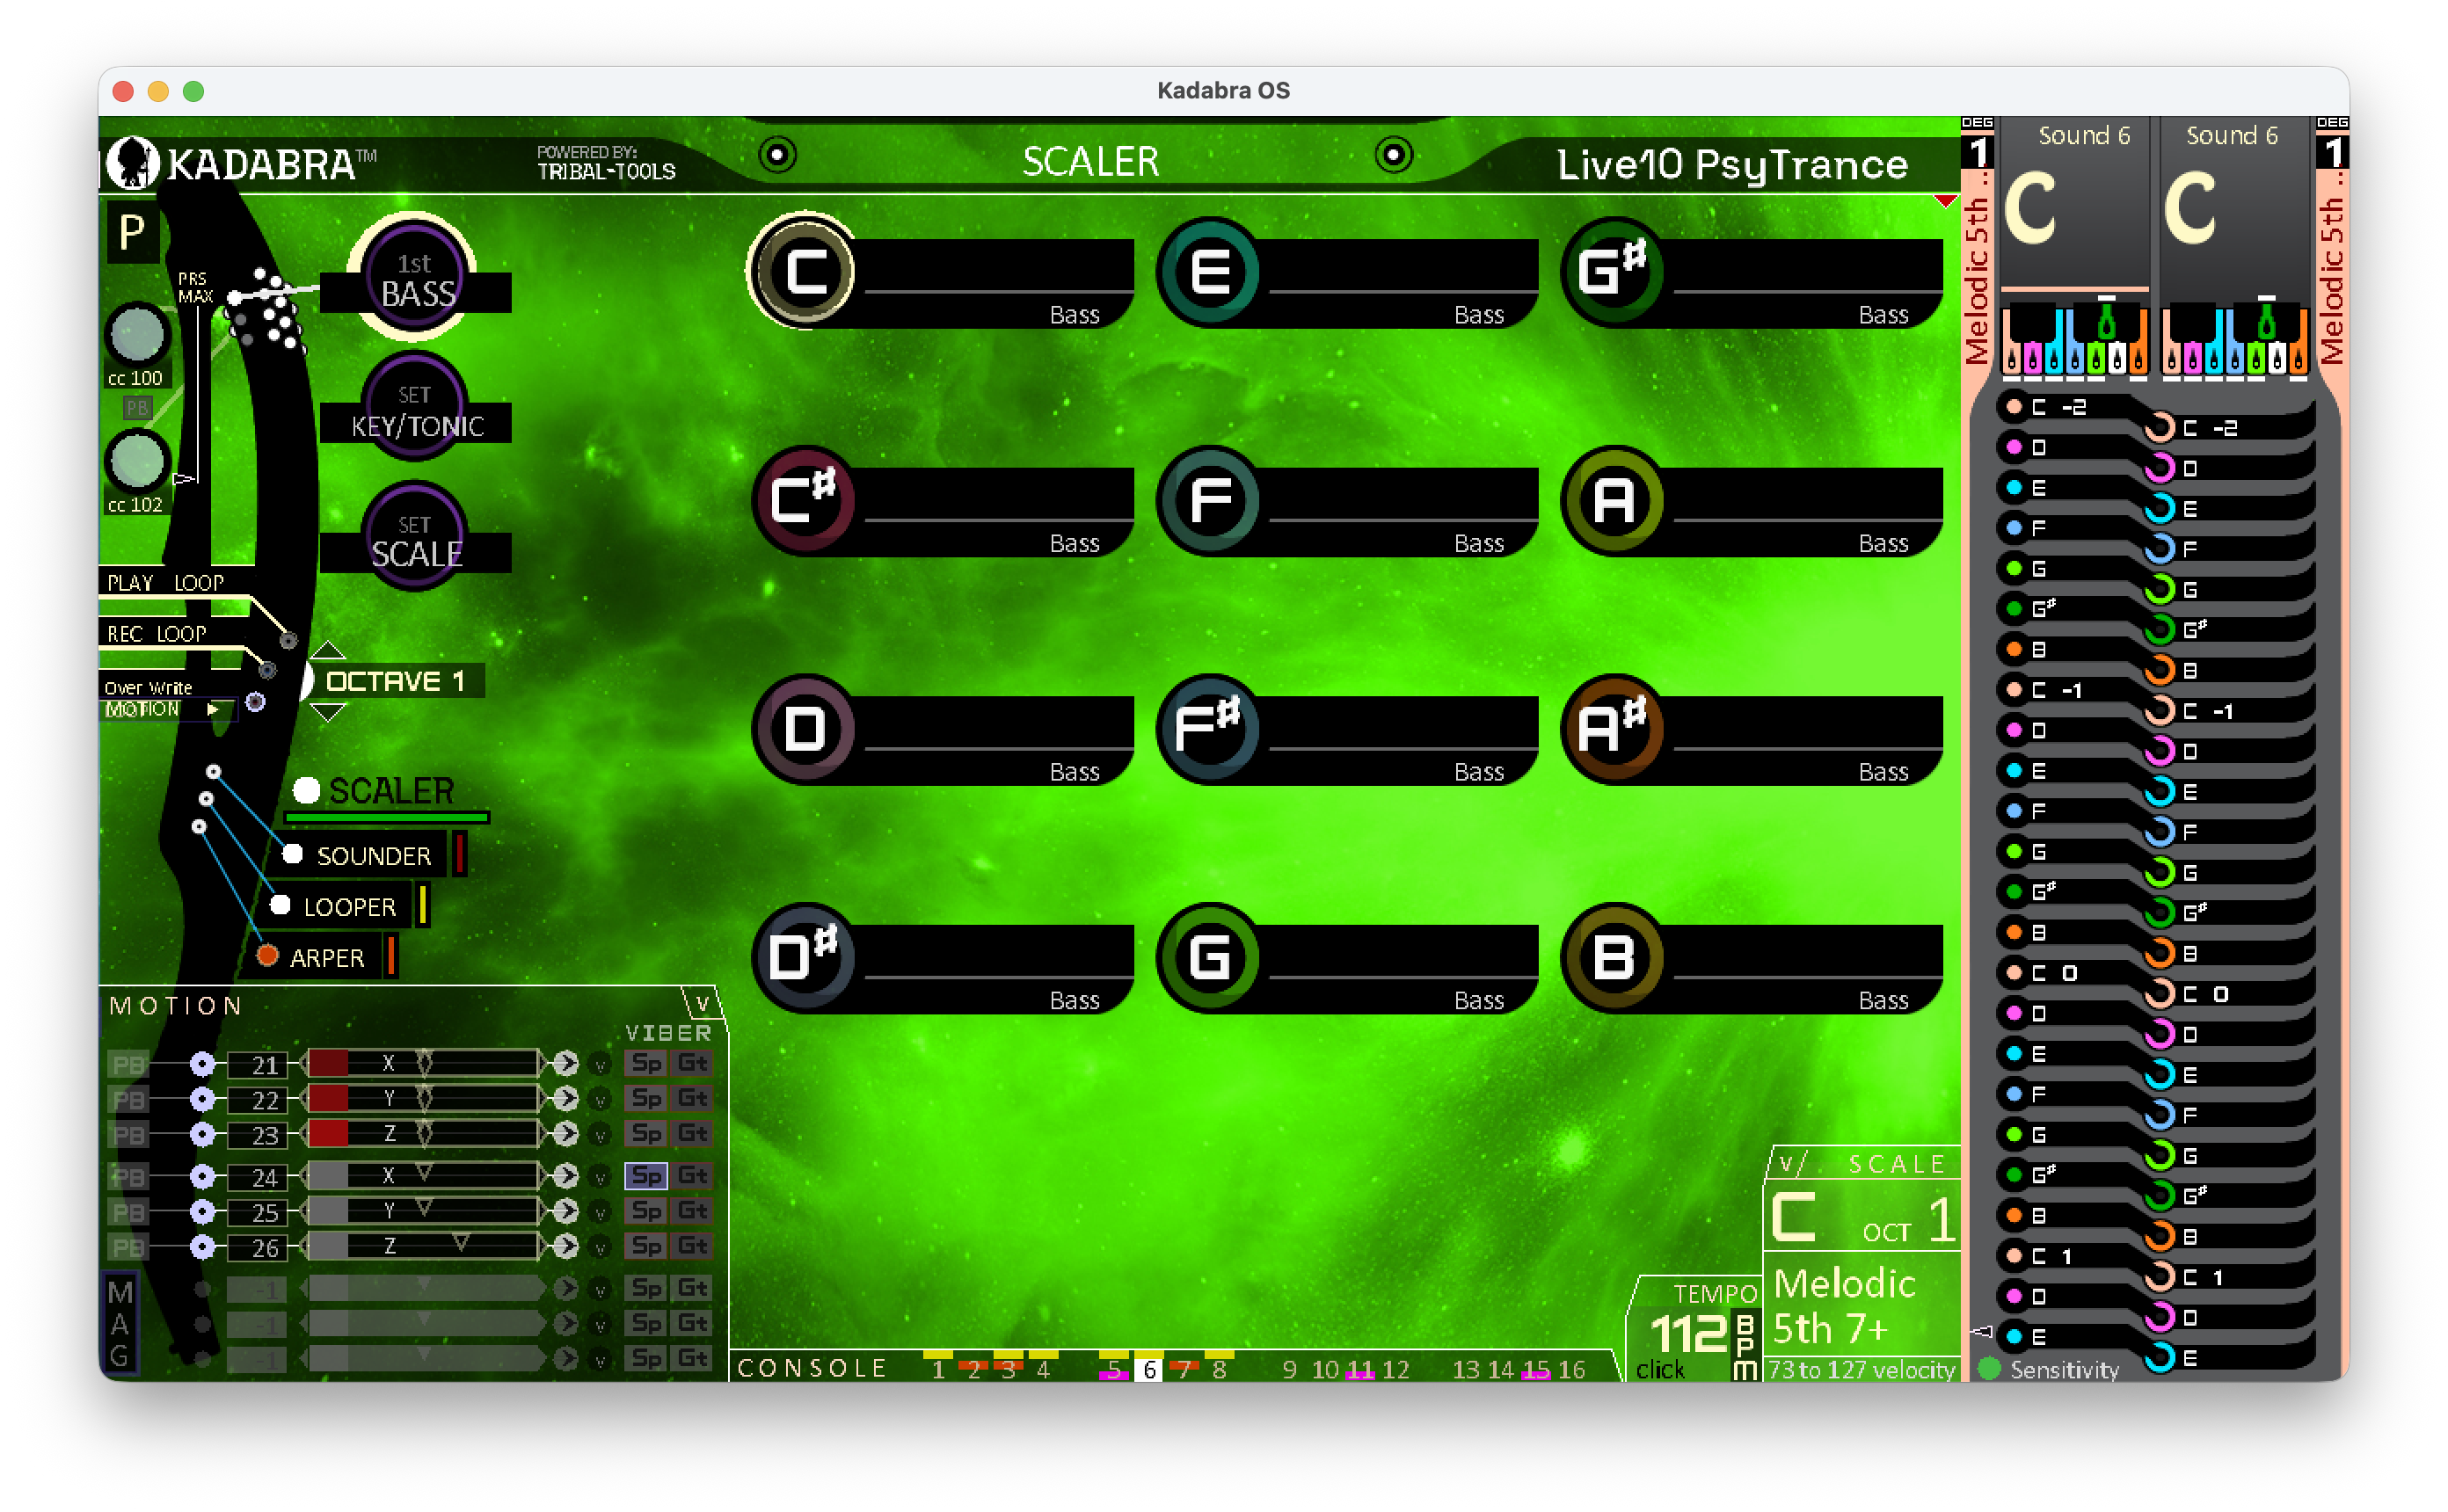Open the v dropdown in motion row 25
Viewport: 2448px width, 1512px height.
[x=601, y=1214]
